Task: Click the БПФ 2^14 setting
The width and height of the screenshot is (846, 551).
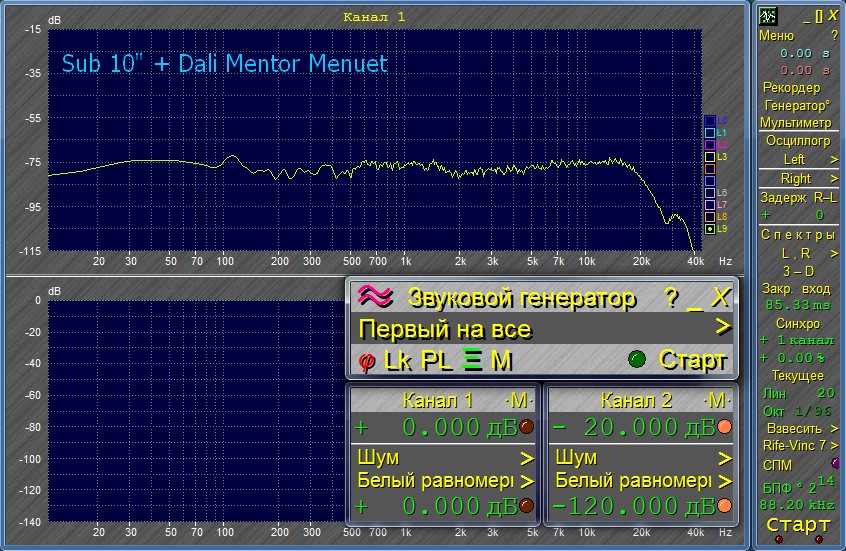Action: pyautogui.click(x=798, y=486)
